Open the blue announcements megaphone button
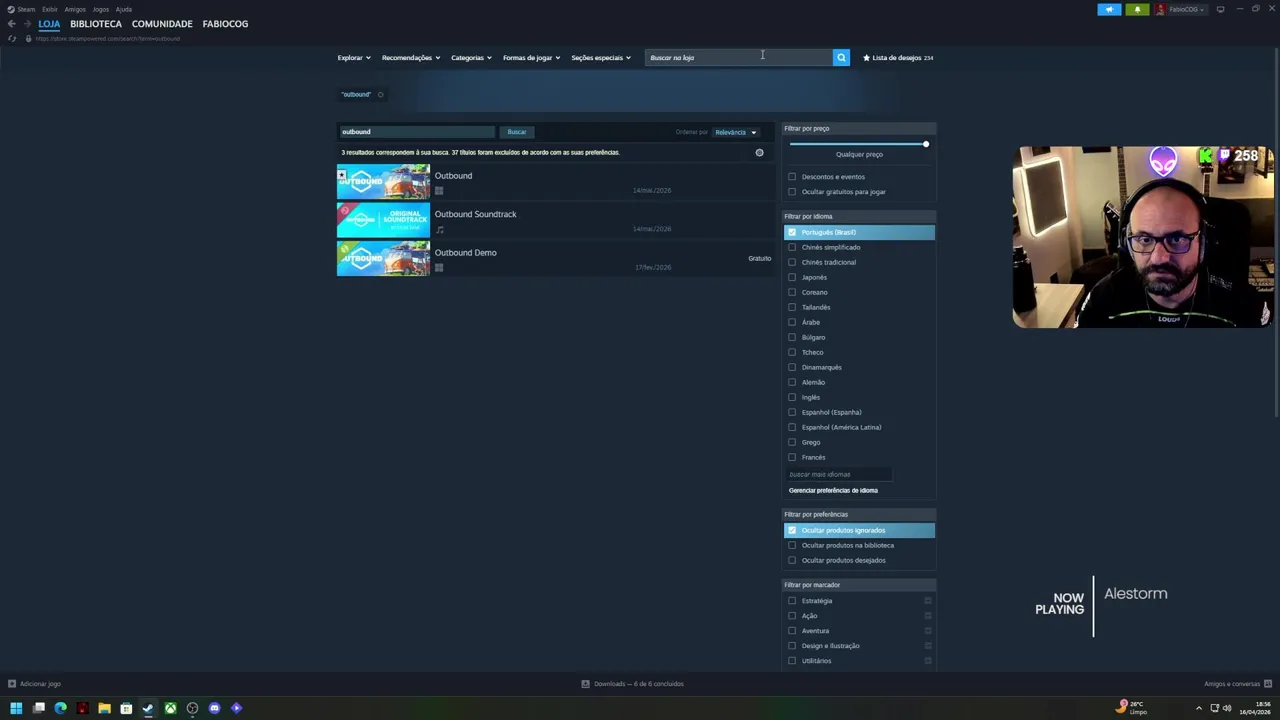1280x720 pixels. pyautogui.click(x=1109, y=9)
